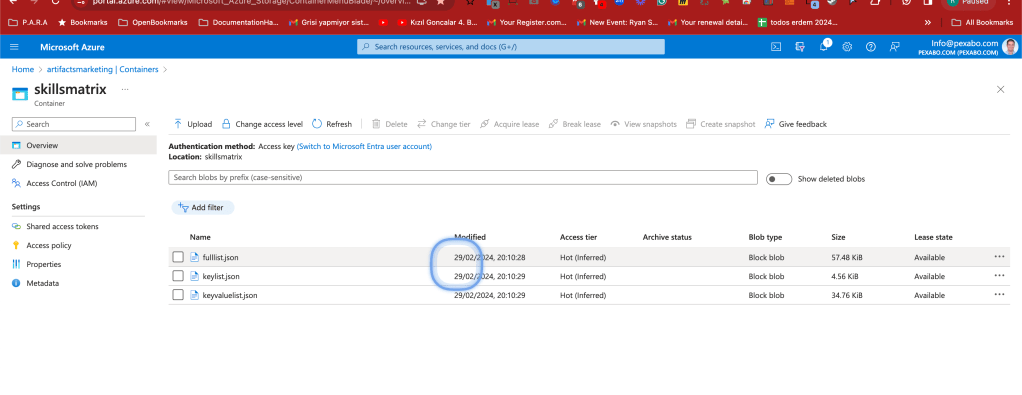
Task: Open the account avatar for Info@pexabo.com
Action: 1010,47
